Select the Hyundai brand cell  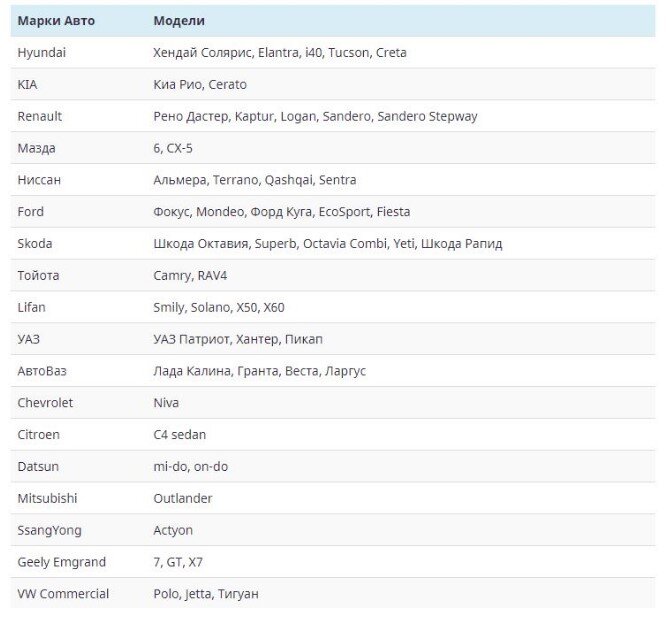coord(42,53)
